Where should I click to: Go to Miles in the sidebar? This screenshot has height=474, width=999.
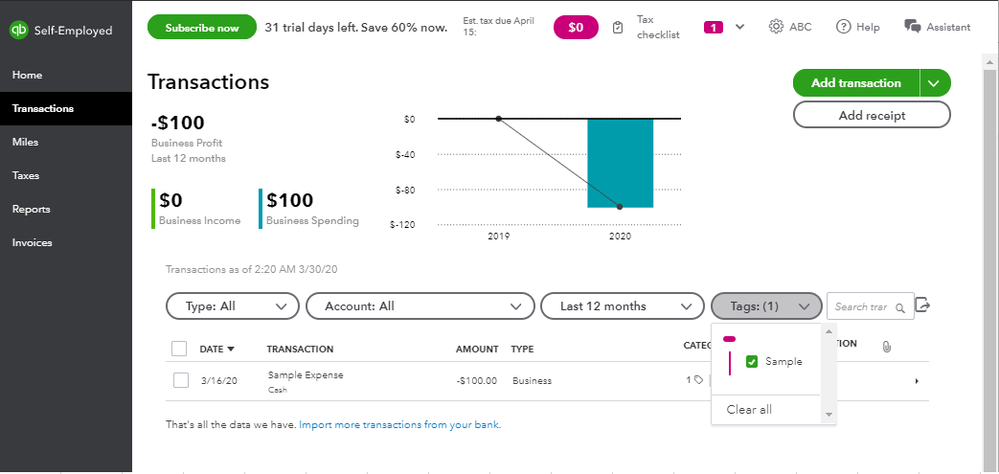25,142
